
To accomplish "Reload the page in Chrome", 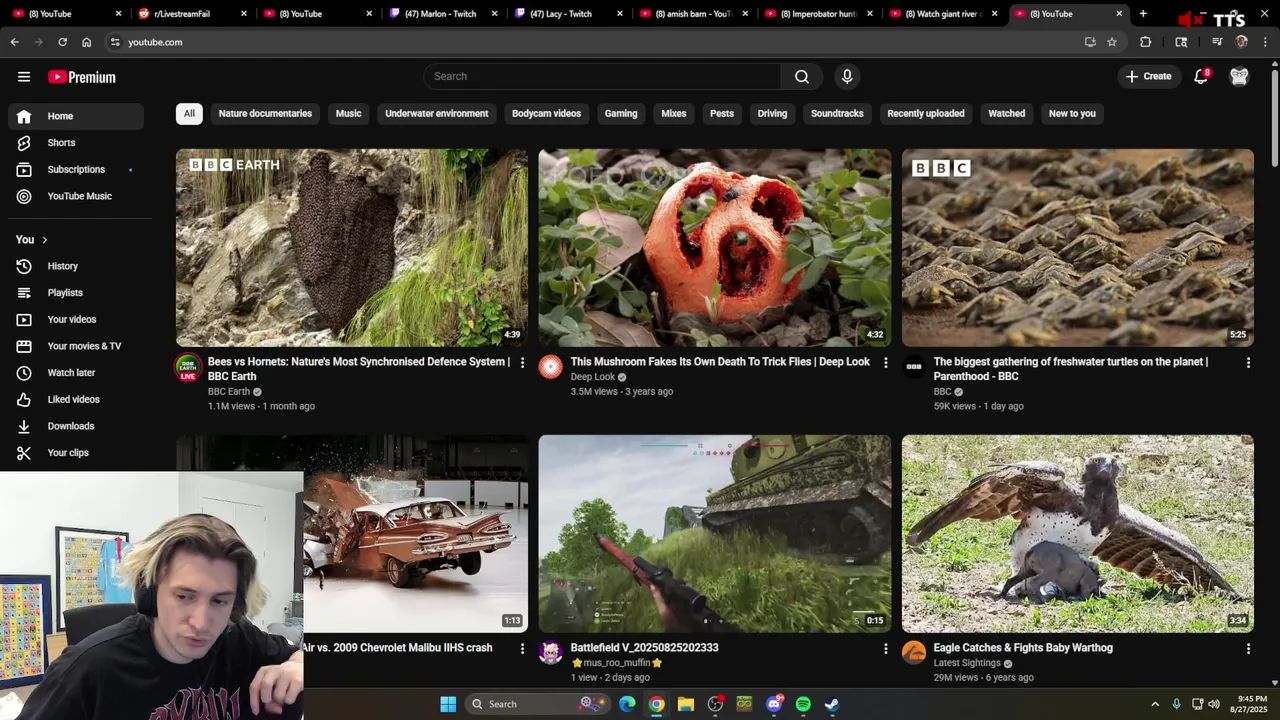I will pyautogui.click(x=62, y=42).
